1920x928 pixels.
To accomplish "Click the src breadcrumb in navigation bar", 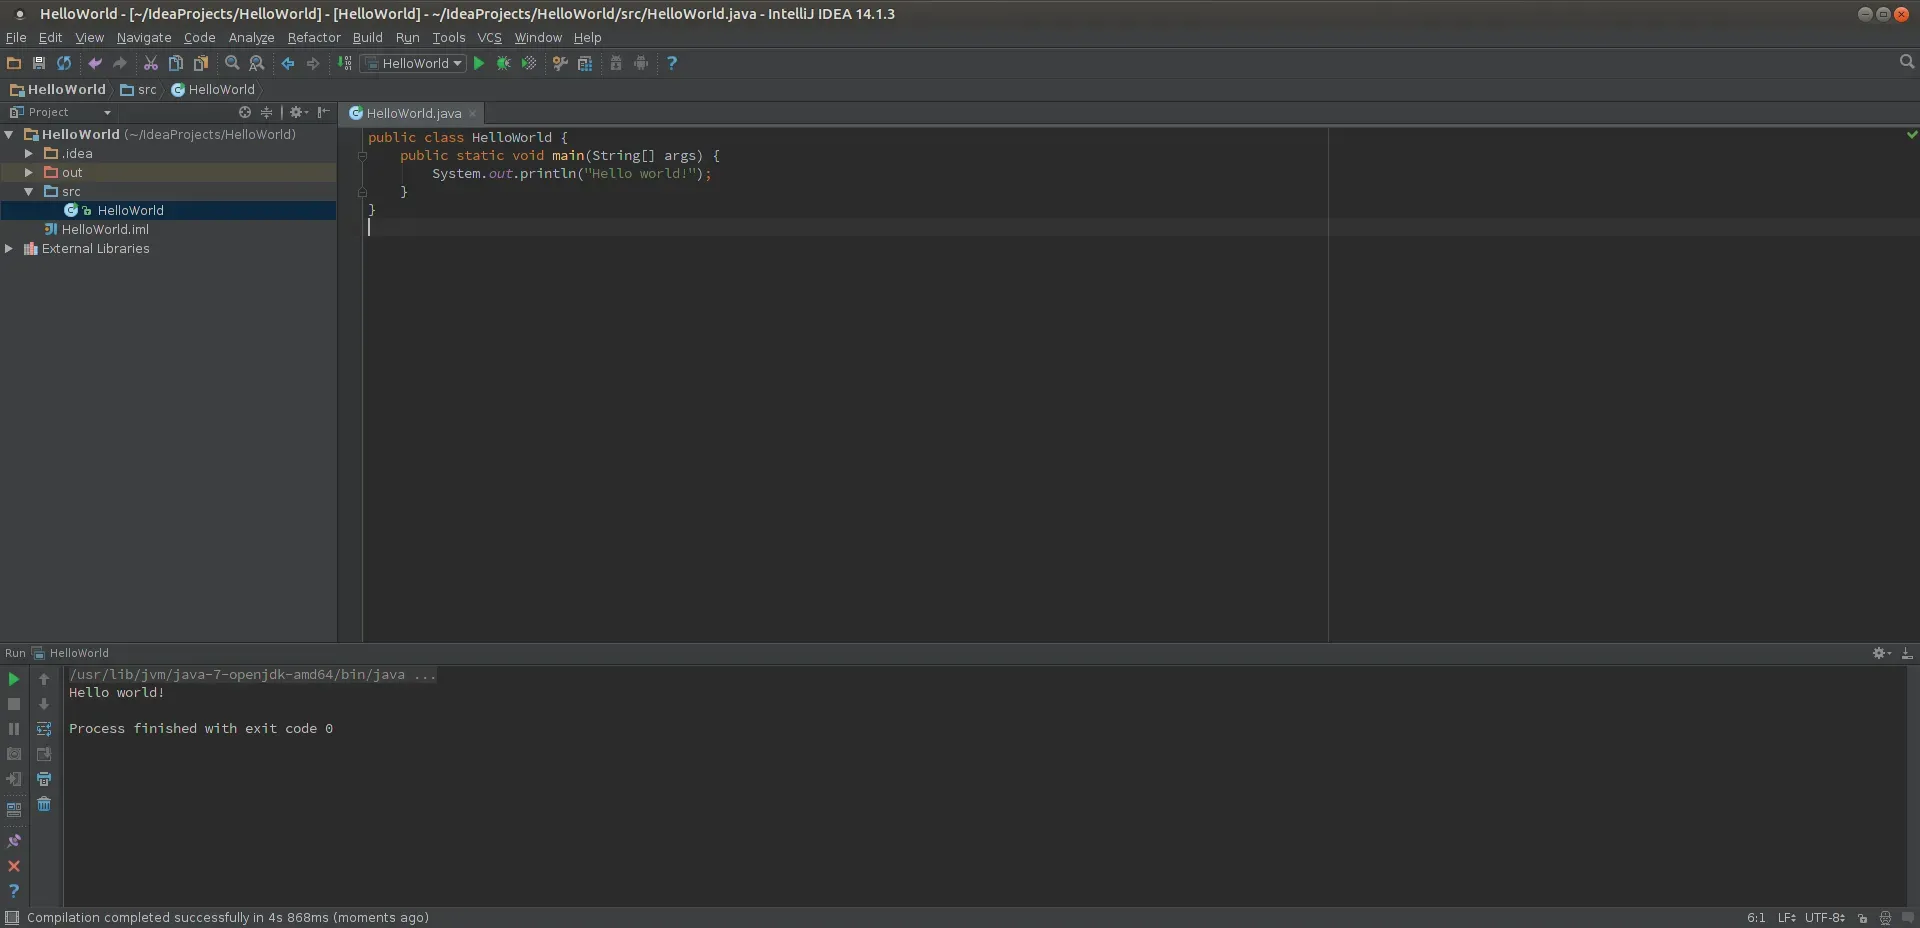I will click(139, 89).
